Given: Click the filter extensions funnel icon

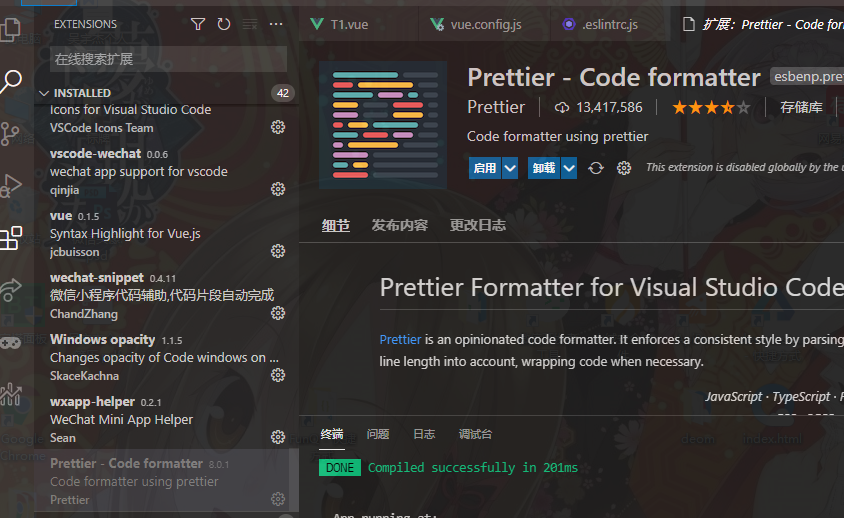Looking at the screenshot, I should 198,24.
